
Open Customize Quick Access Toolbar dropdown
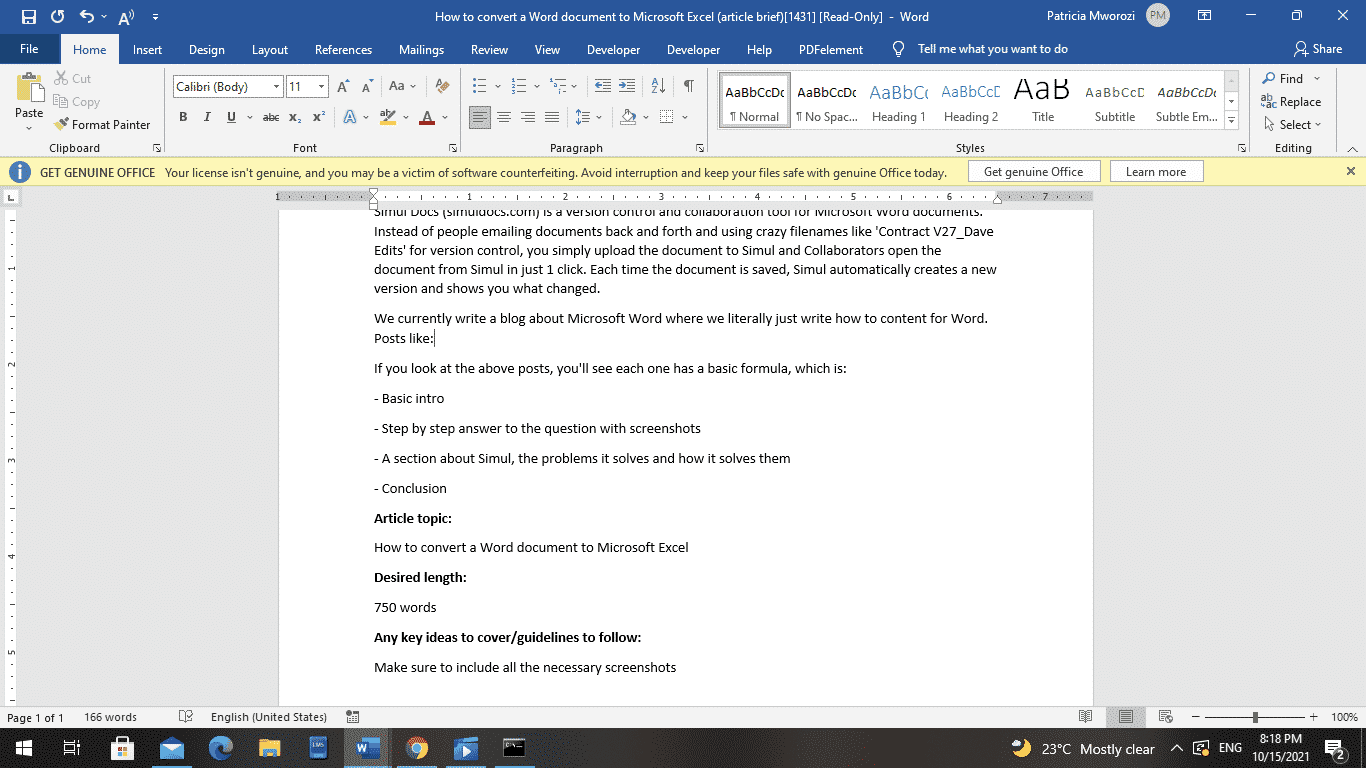(155, 17)
